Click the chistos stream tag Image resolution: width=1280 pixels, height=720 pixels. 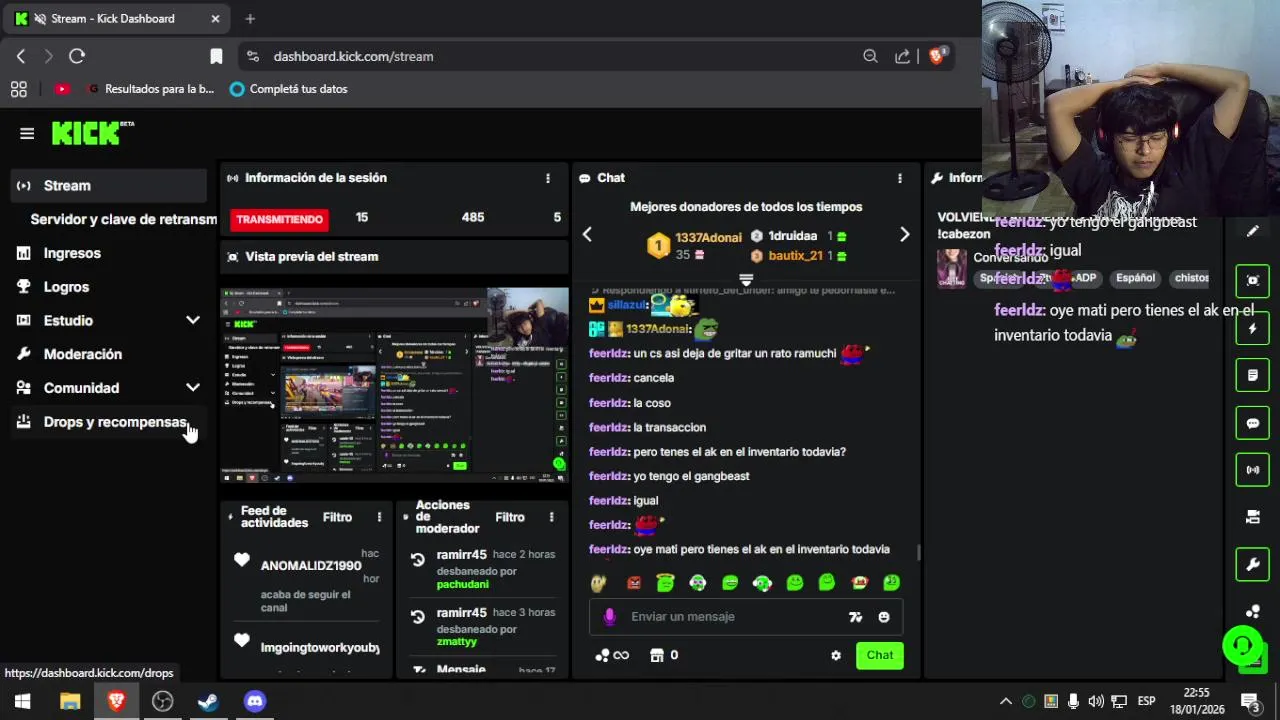click(x=1191, y=278)
